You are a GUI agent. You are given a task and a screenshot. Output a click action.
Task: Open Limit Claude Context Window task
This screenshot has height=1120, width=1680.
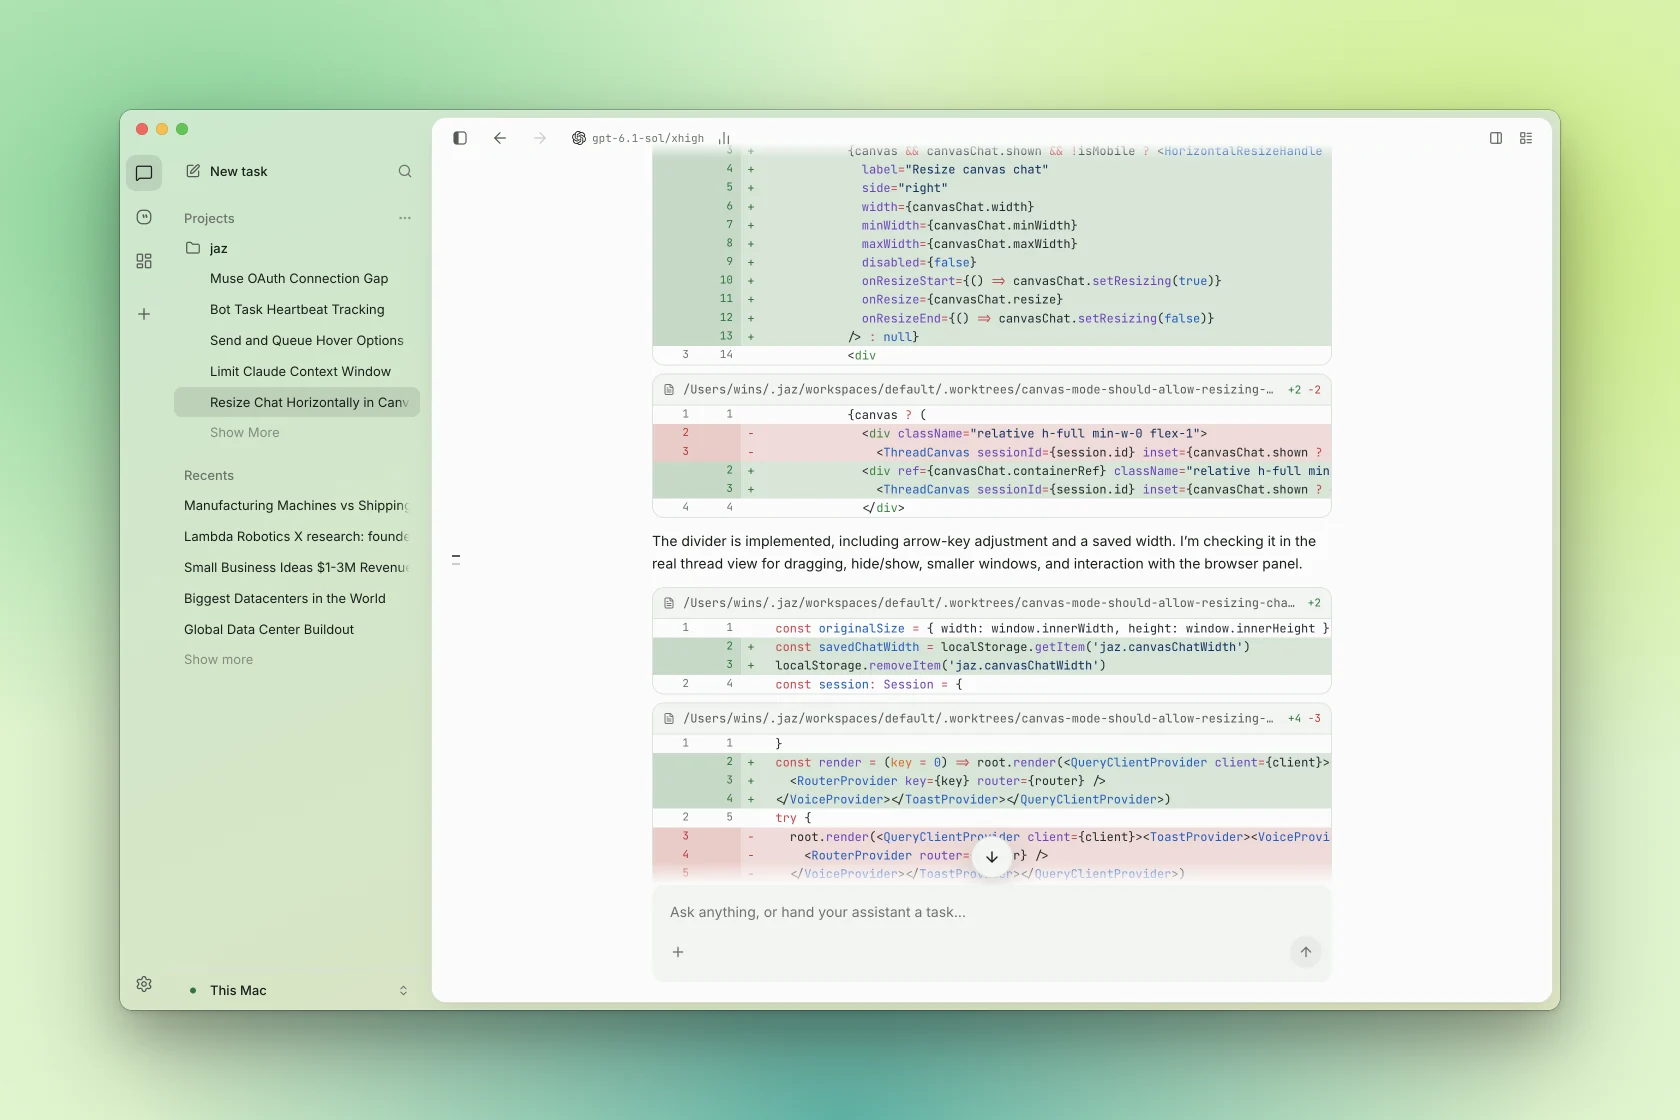[x=298, y=371]
